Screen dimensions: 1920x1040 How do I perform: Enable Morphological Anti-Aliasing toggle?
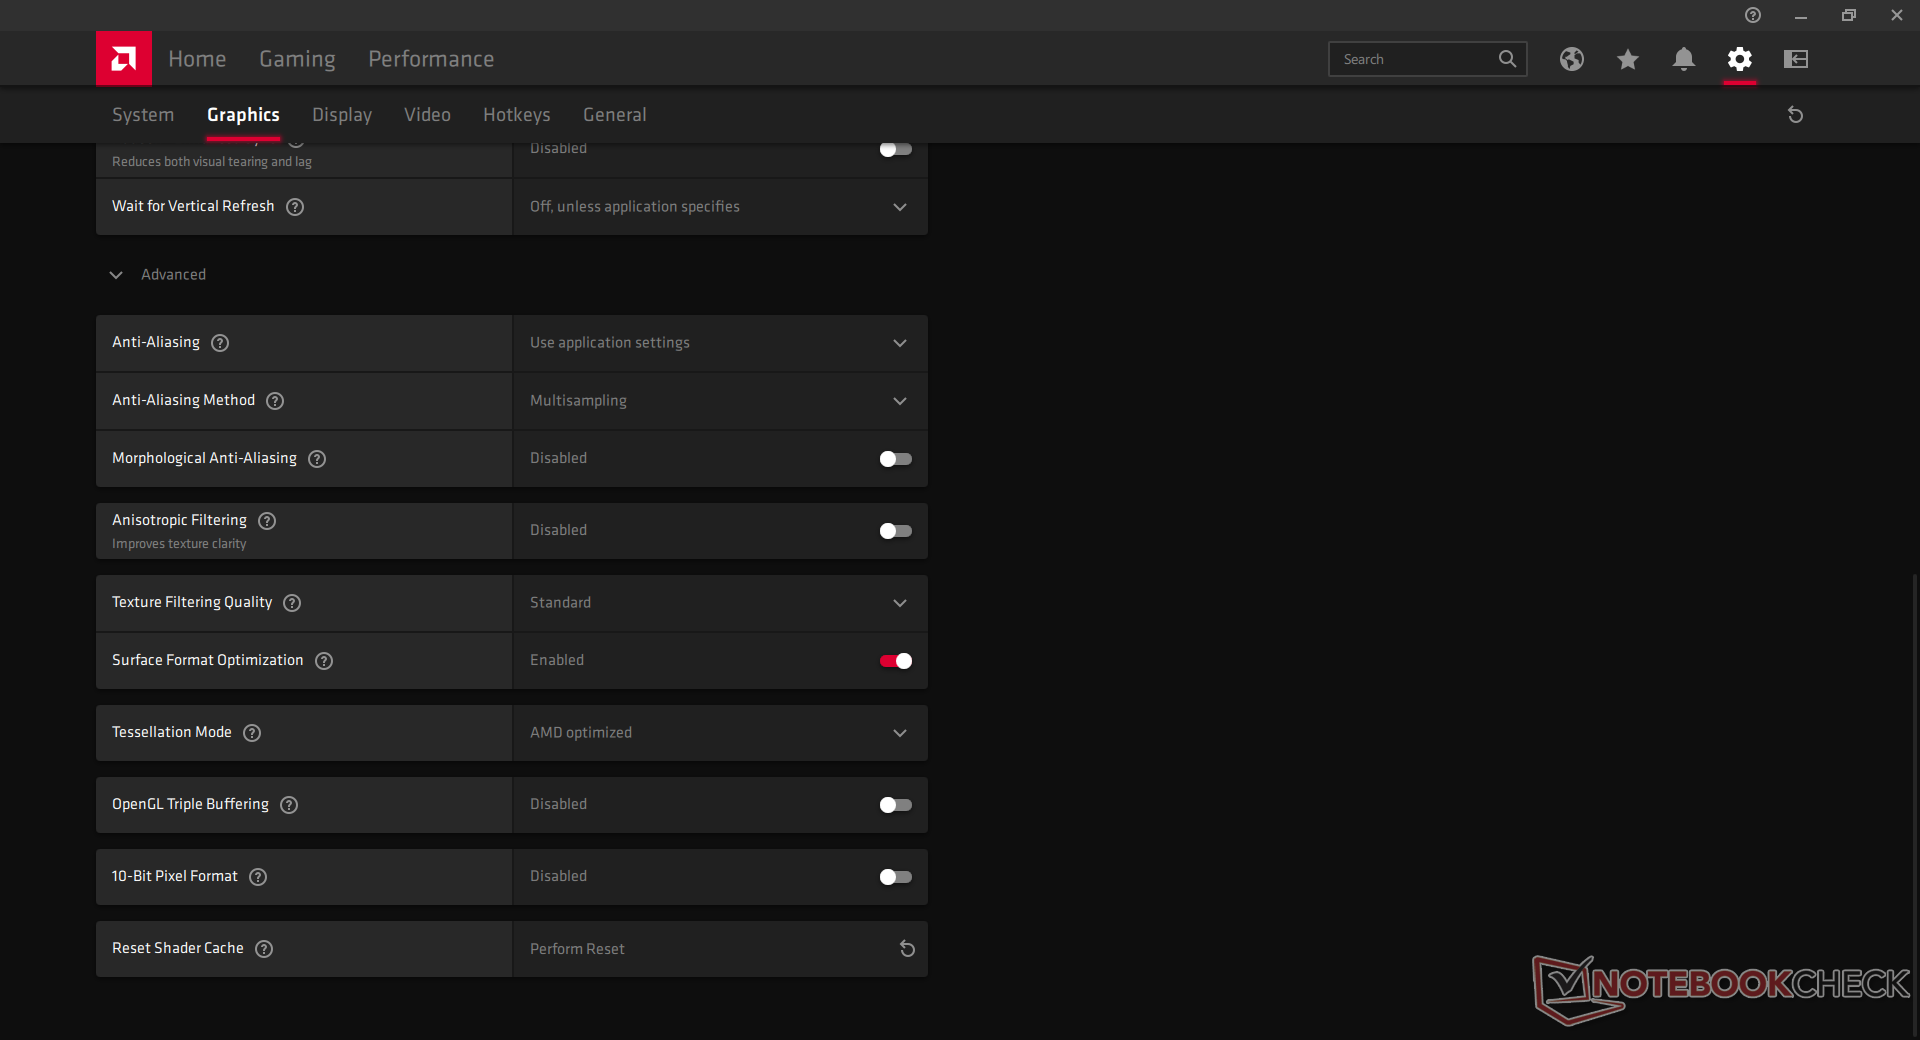pyautogui.click(x=895, y=459)
